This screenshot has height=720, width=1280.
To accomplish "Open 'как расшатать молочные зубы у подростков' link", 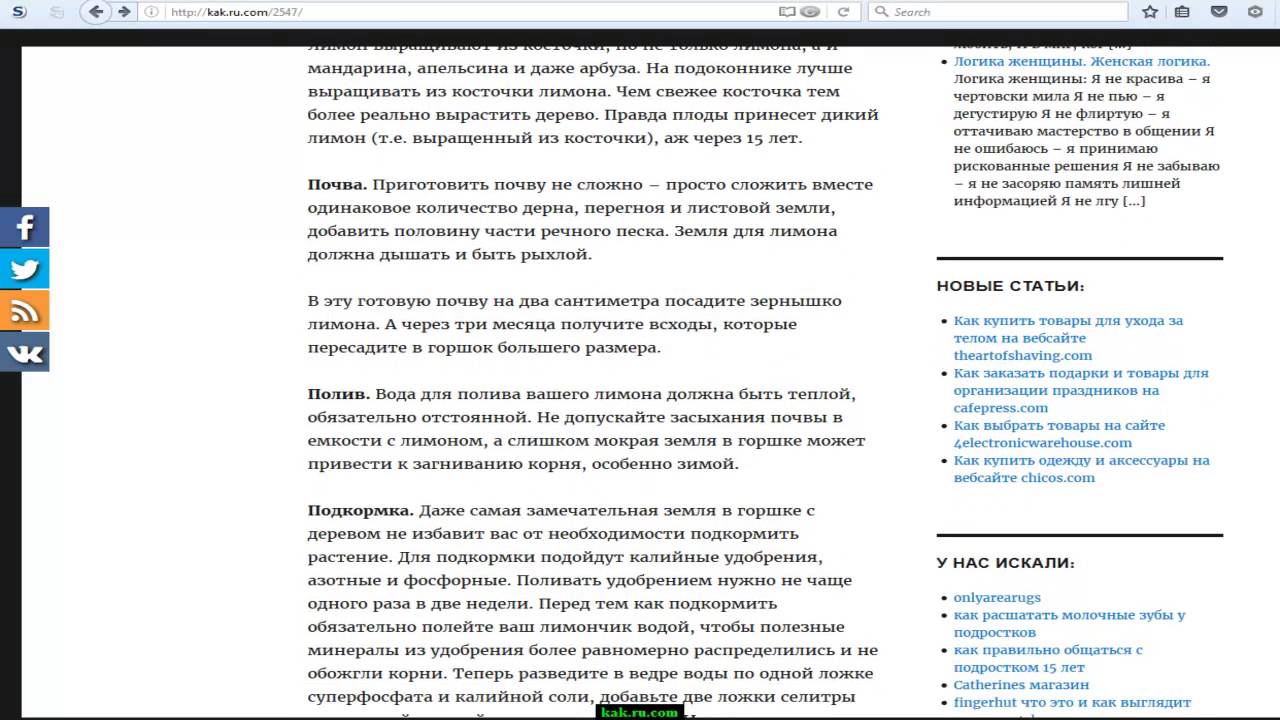I will 1069,623.
